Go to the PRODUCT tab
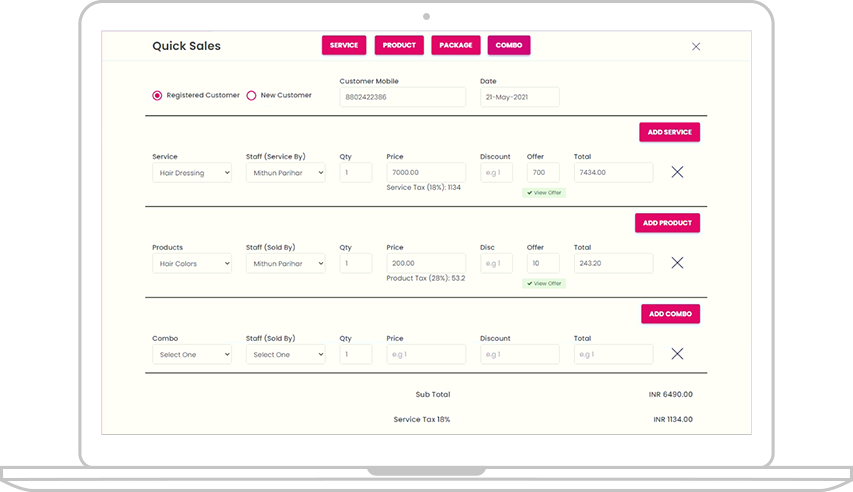The image size is (853, 492). tap(399, 45)
